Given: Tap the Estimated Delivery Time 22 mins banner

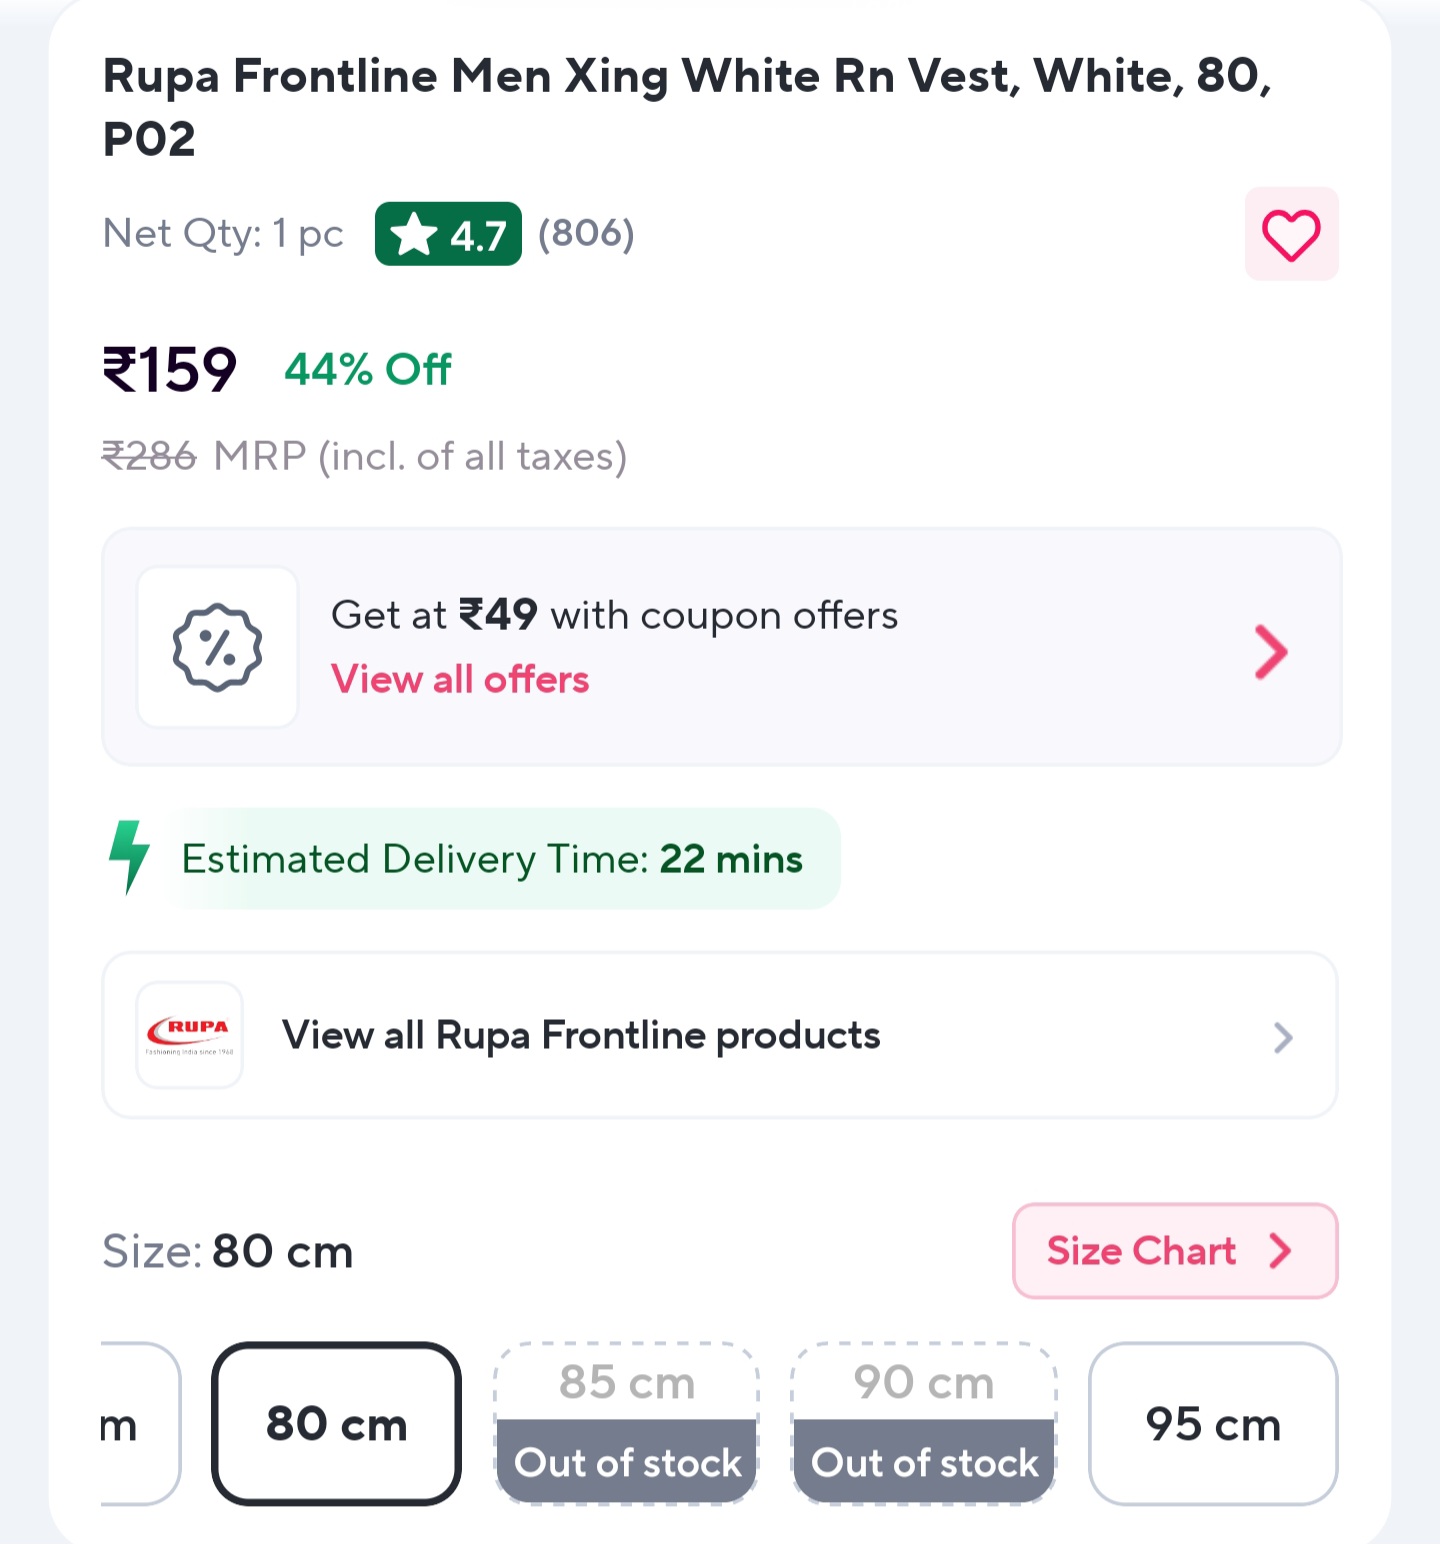Looking at the screenshot, I should (x=492, y=859).
